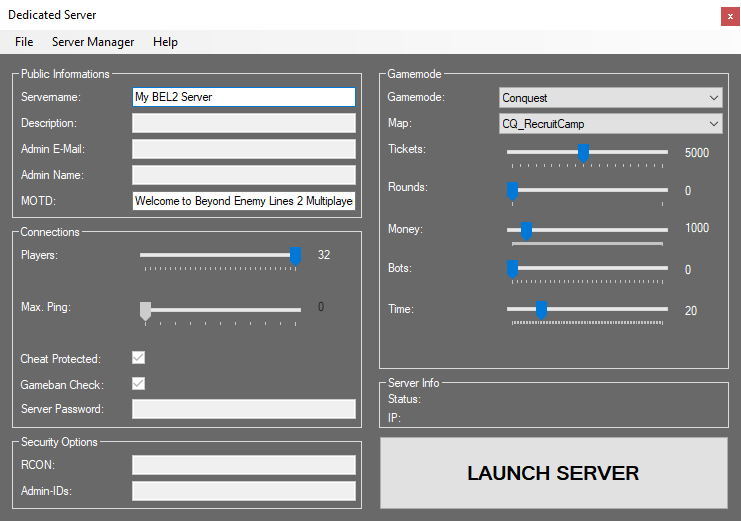This screenshot has width=741, height=521.
Task: Click the Max. Ping slider handle
Action: [x=145, y=311]
